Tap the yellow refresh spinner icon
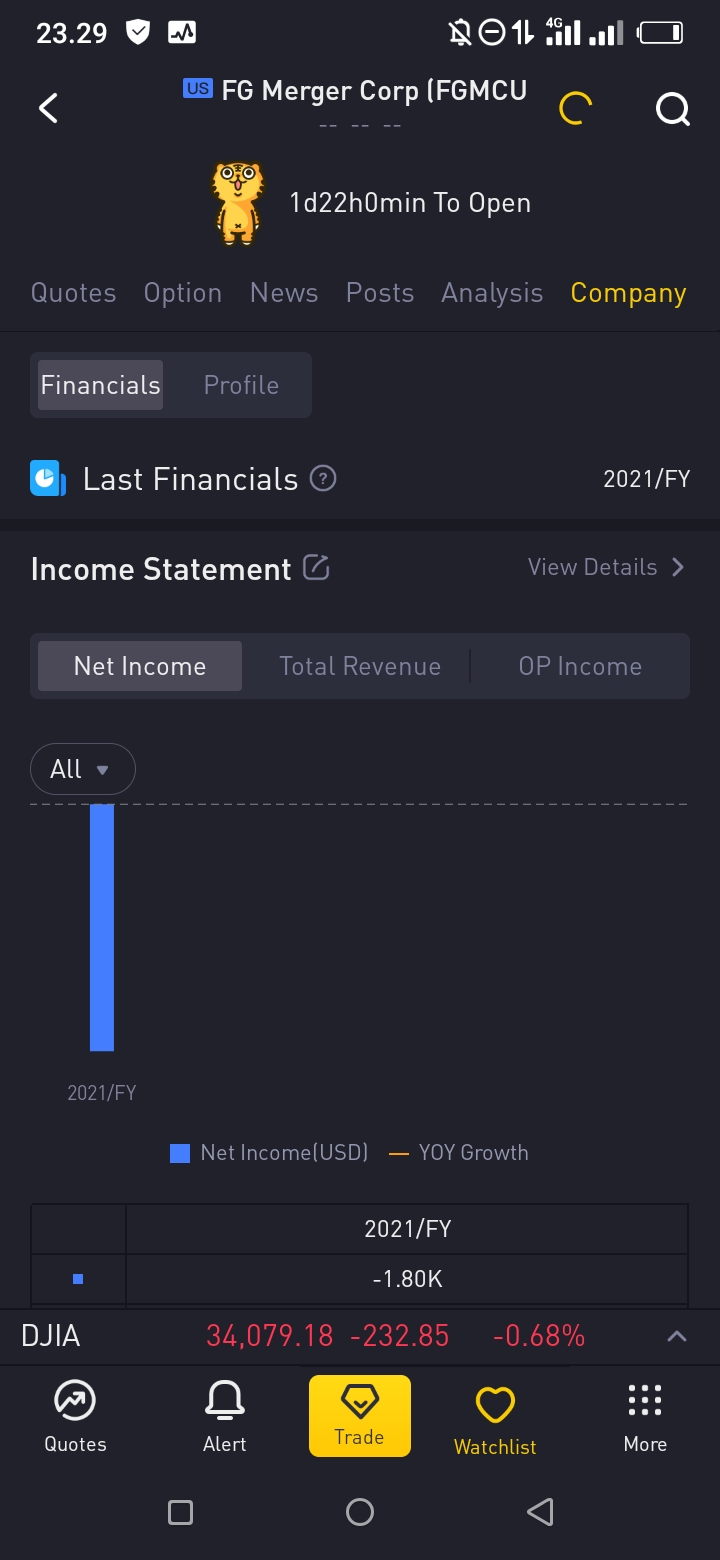The image size is (720, 1560). coord(575,108)
